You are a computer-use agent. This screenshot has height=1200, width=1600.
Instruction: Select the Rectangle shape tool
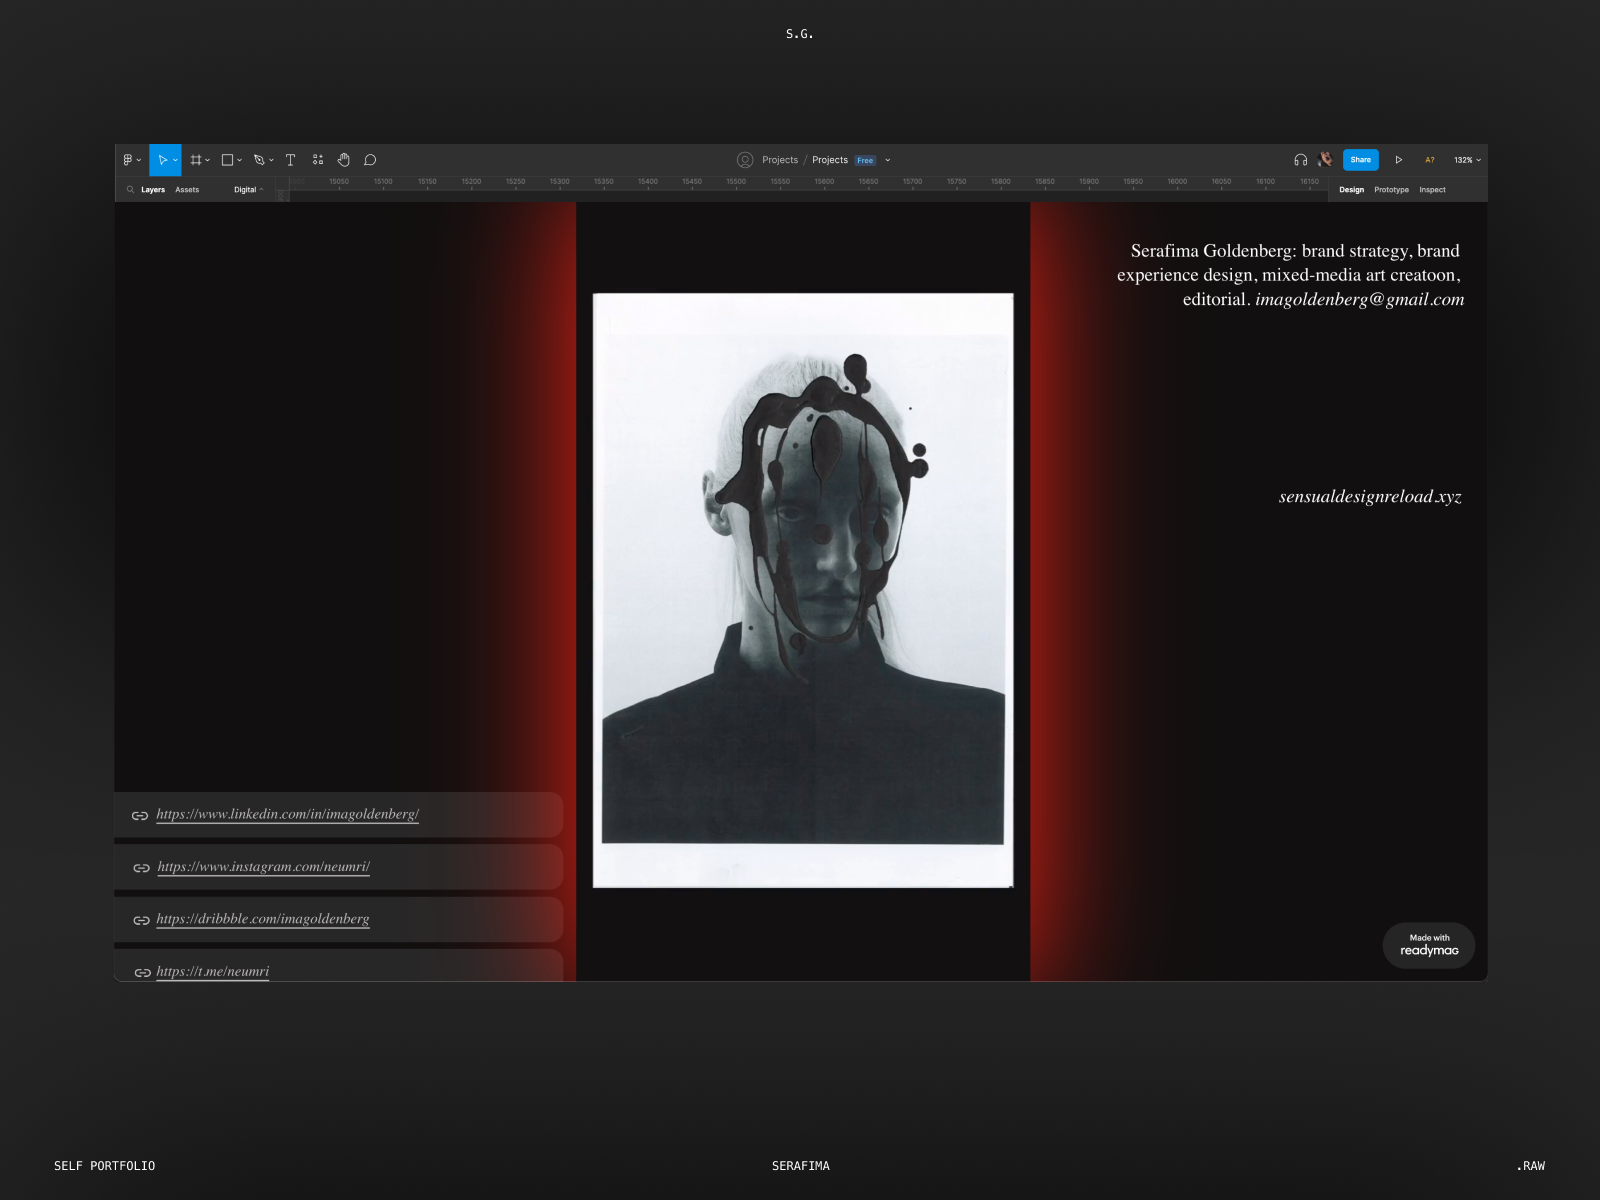228,160
